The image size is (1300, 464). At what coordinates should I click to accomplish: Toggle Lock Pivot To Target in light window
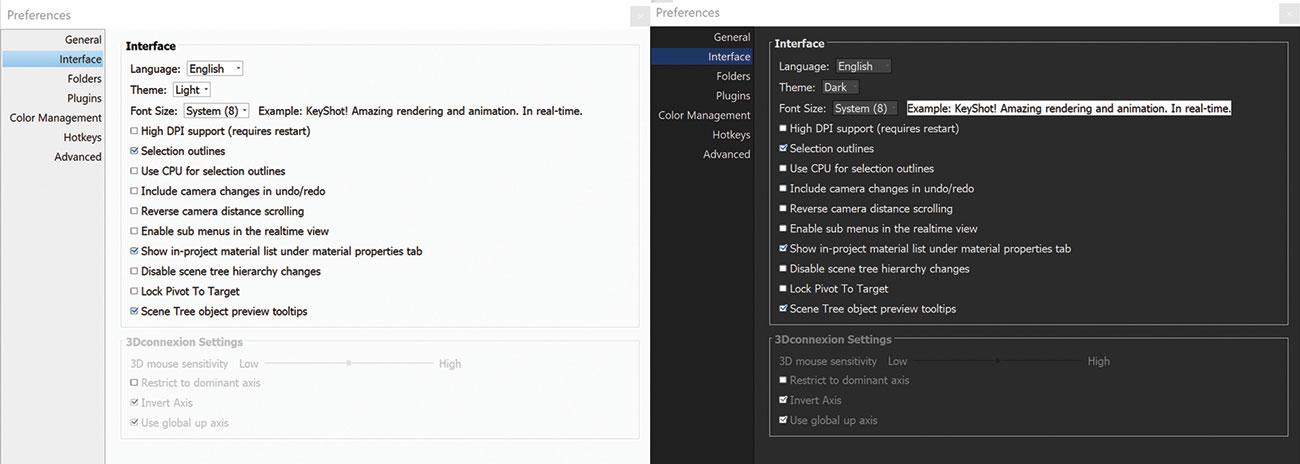(x=134, y=291)
